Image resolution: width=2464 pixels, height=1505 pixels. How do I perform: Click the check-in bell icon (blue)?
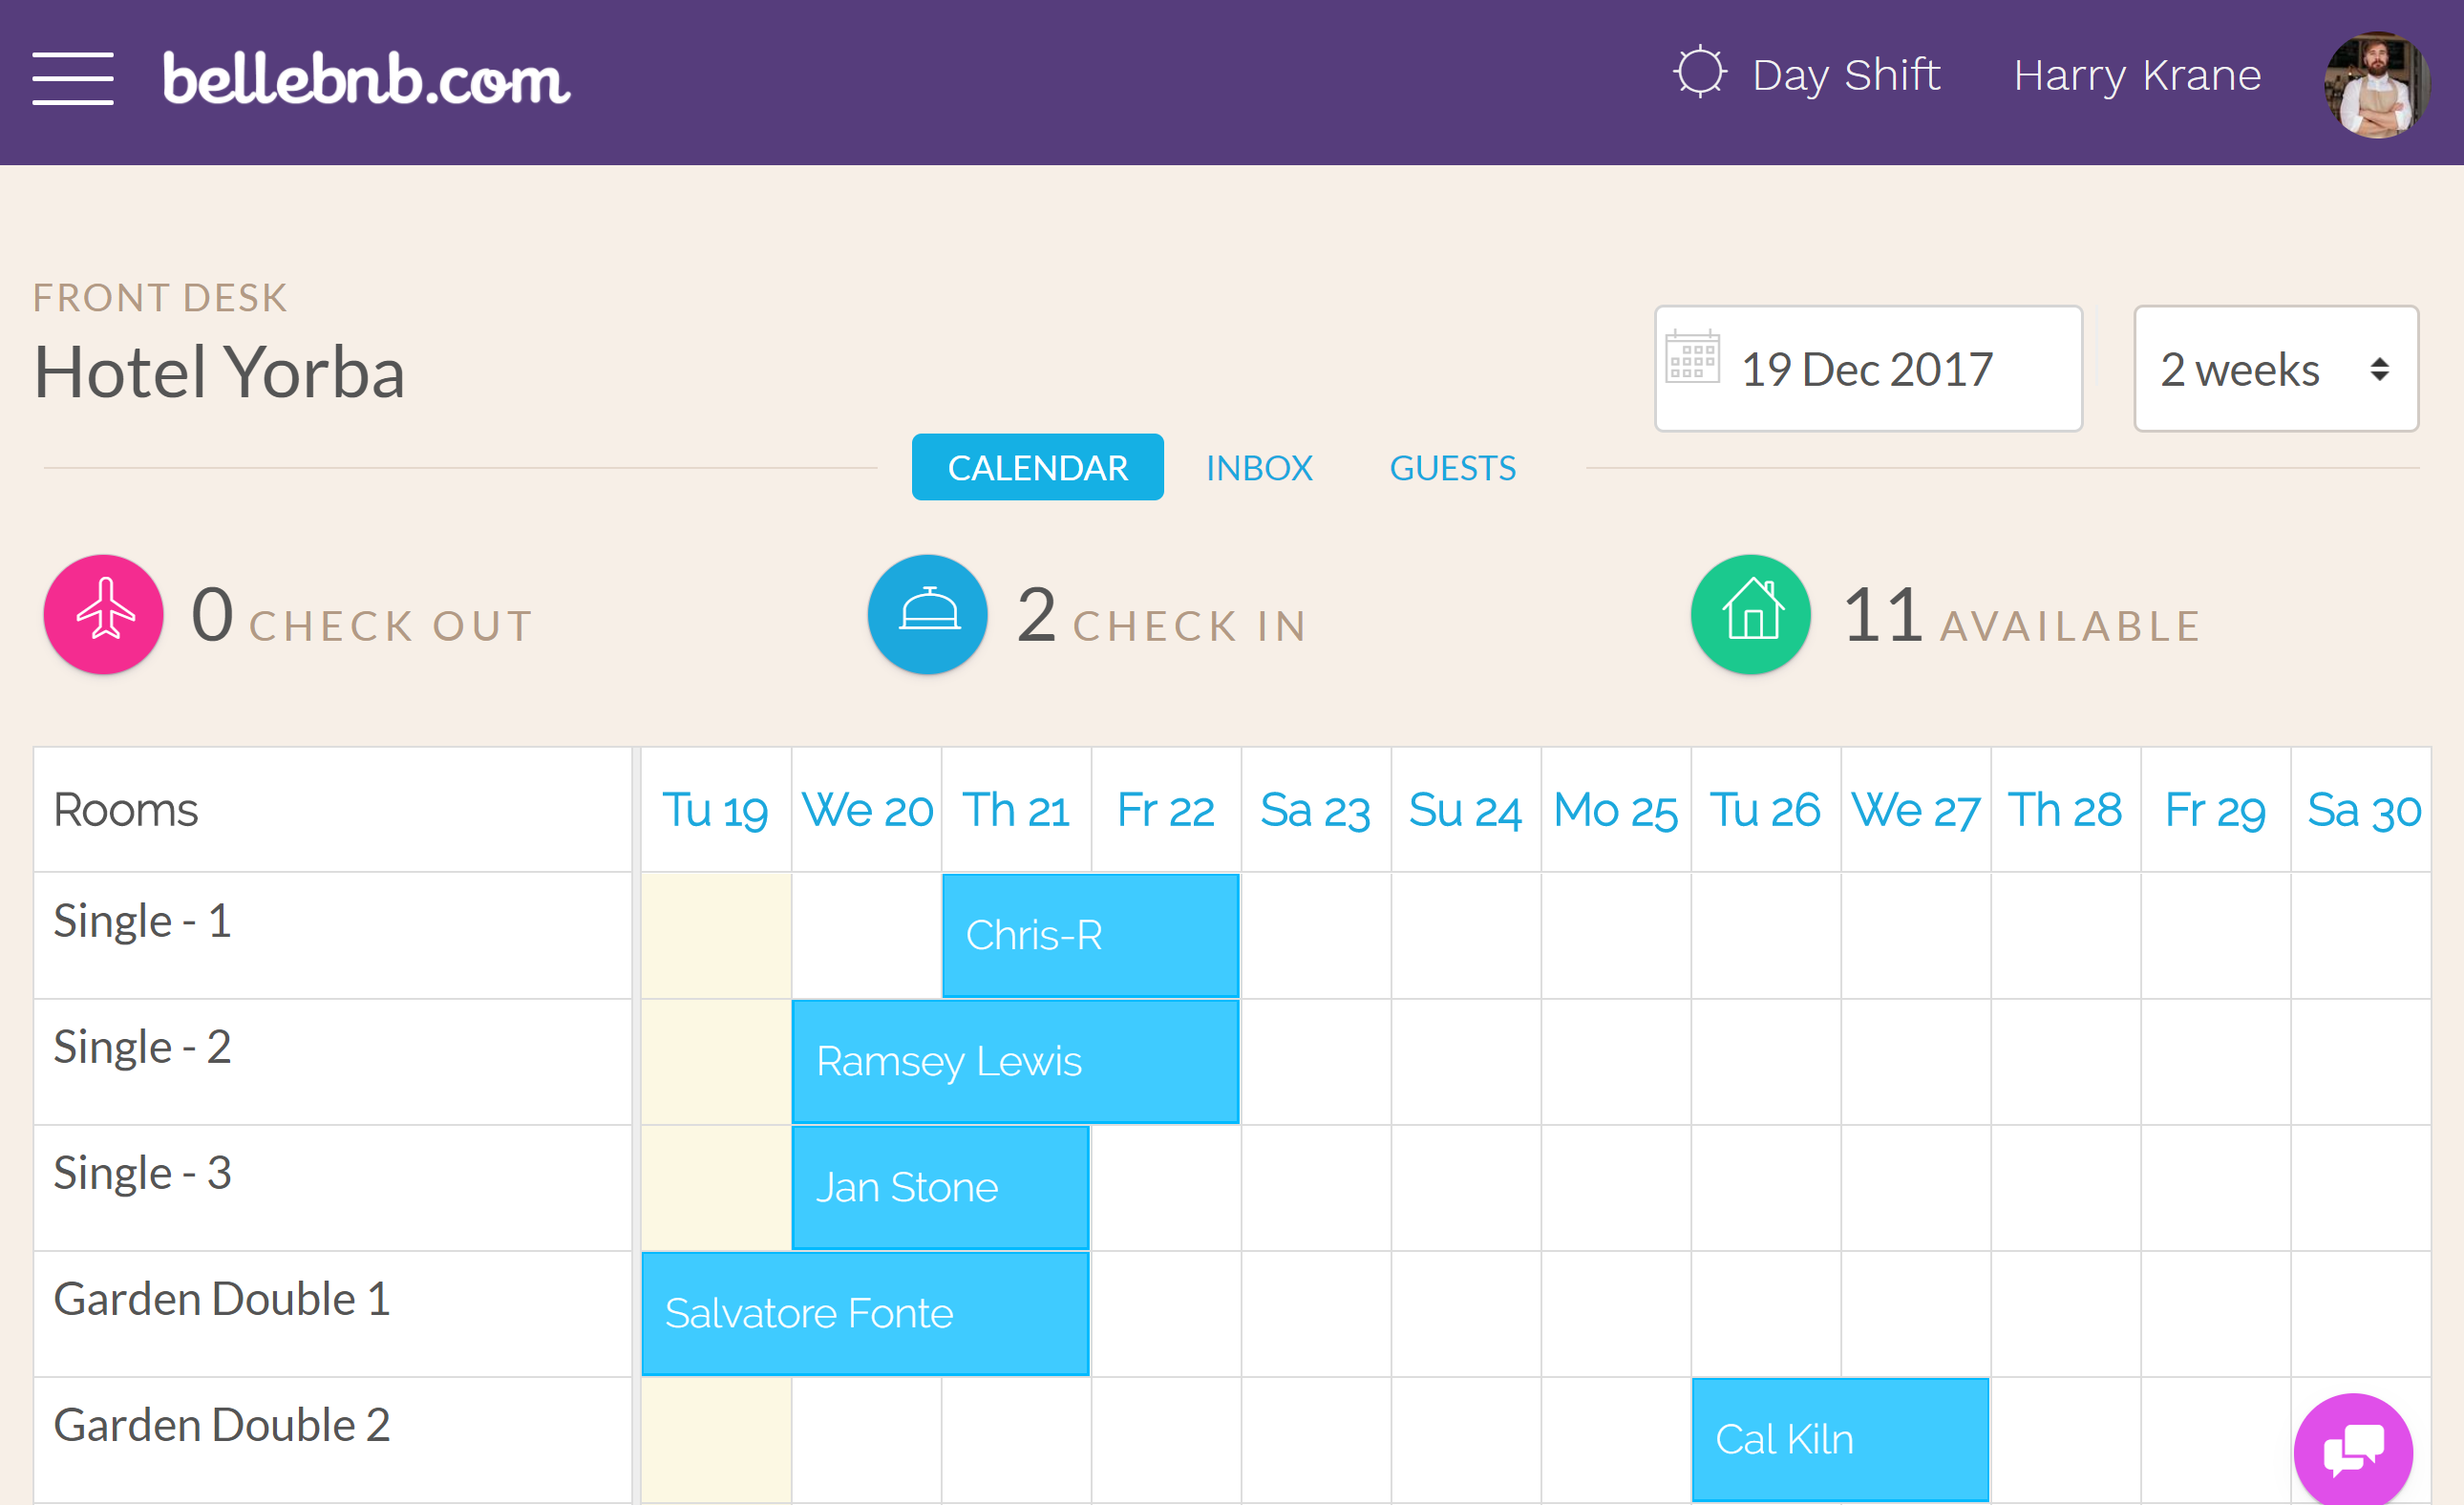(925, 616)
